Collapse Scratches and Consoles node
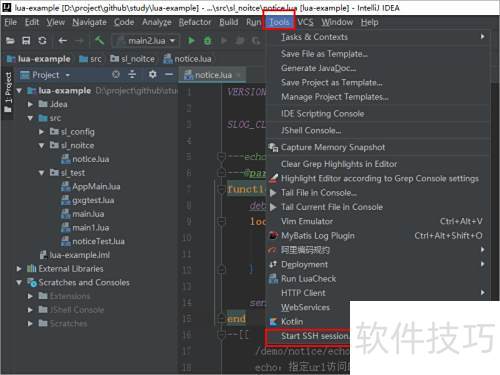This screenshot has height=375, width=500. click(x=19, y=282)
